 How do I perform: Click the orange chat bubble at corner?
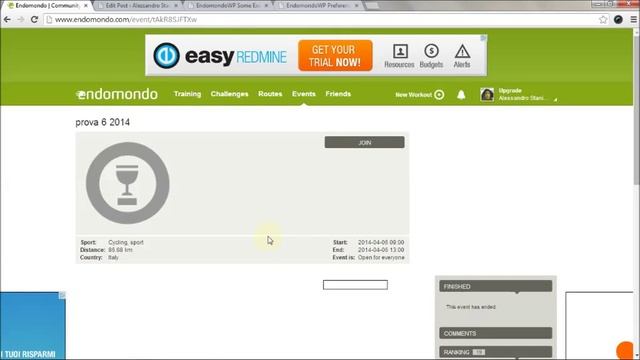[625, 351]
